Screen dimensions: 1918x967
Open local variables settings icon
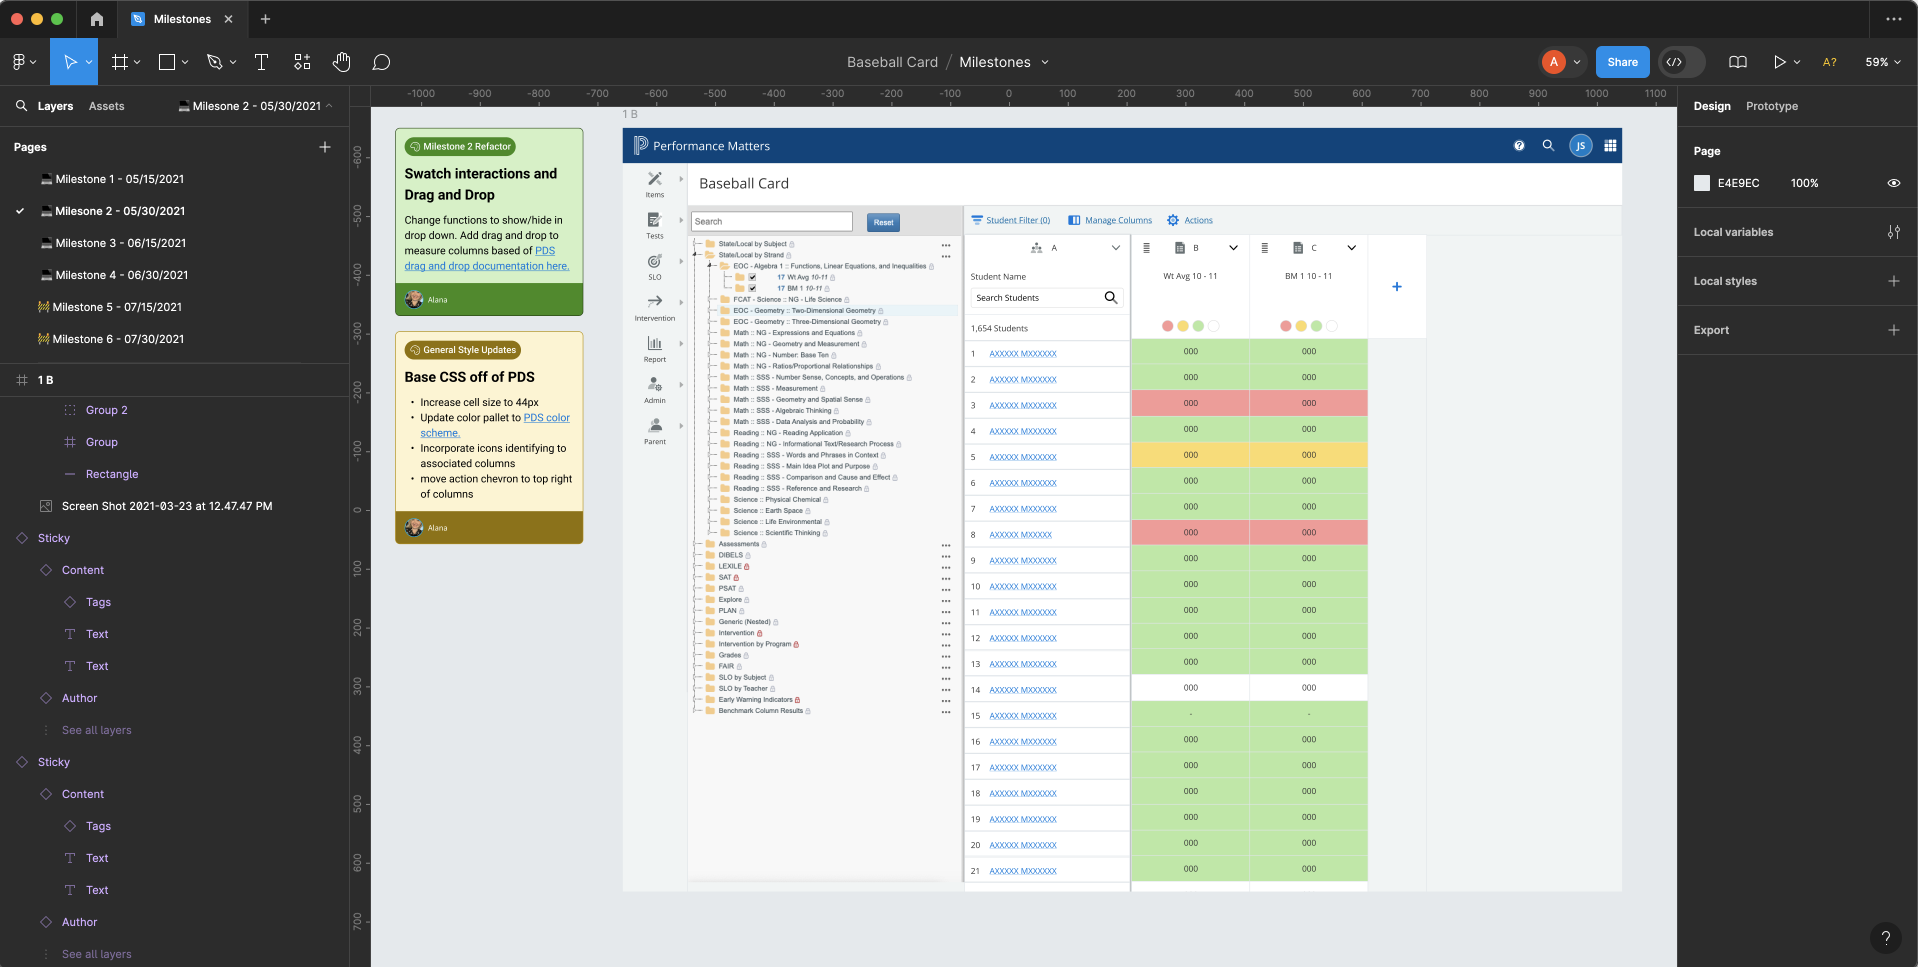click(1894, 232)
